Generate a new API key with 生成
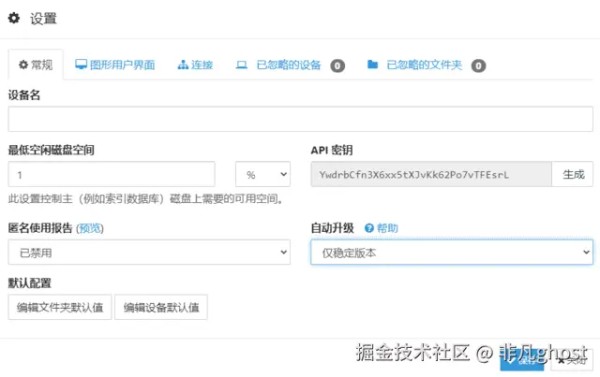This screenshot has height=377, width=600. point(572,174)
